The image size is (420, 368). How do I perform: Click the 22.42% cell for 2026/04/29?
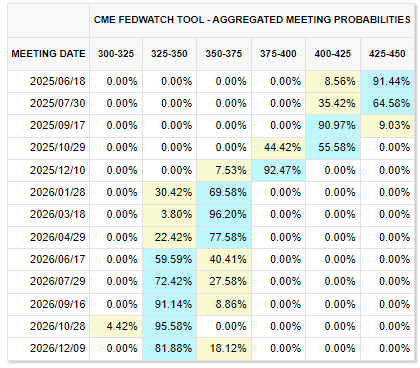tap(170, 237)
